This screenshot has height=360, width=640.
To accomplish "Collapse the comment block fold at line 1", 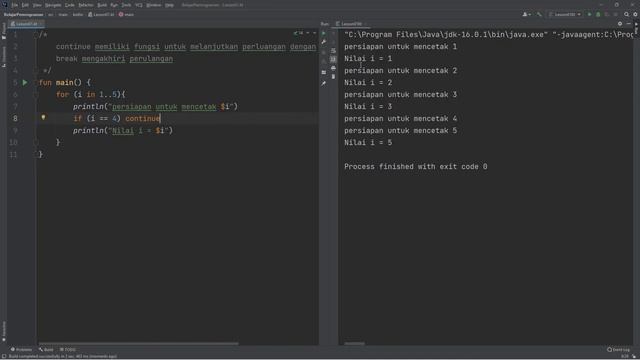I will 36,35.
